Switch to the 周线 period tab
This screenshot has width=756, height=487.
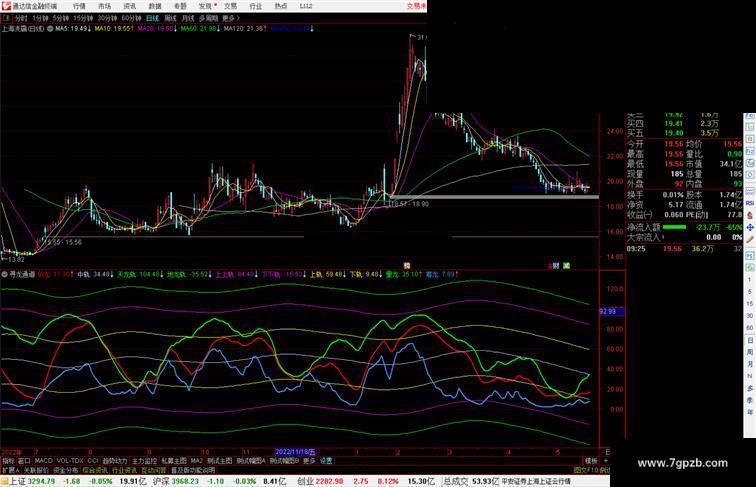click(x=170, y=18)
